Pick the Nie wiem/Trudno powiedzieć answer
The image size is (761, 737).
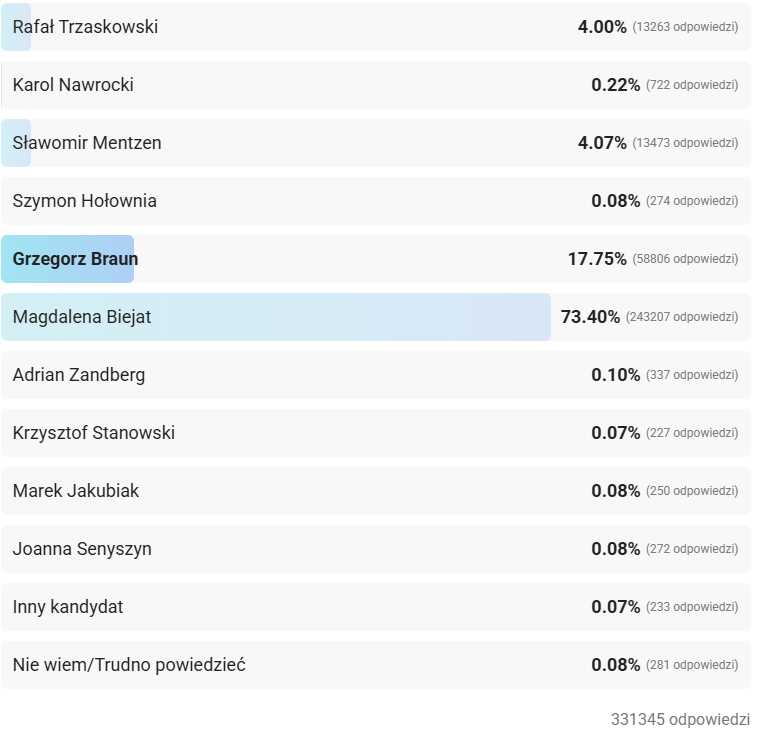[x=376, y=665]
